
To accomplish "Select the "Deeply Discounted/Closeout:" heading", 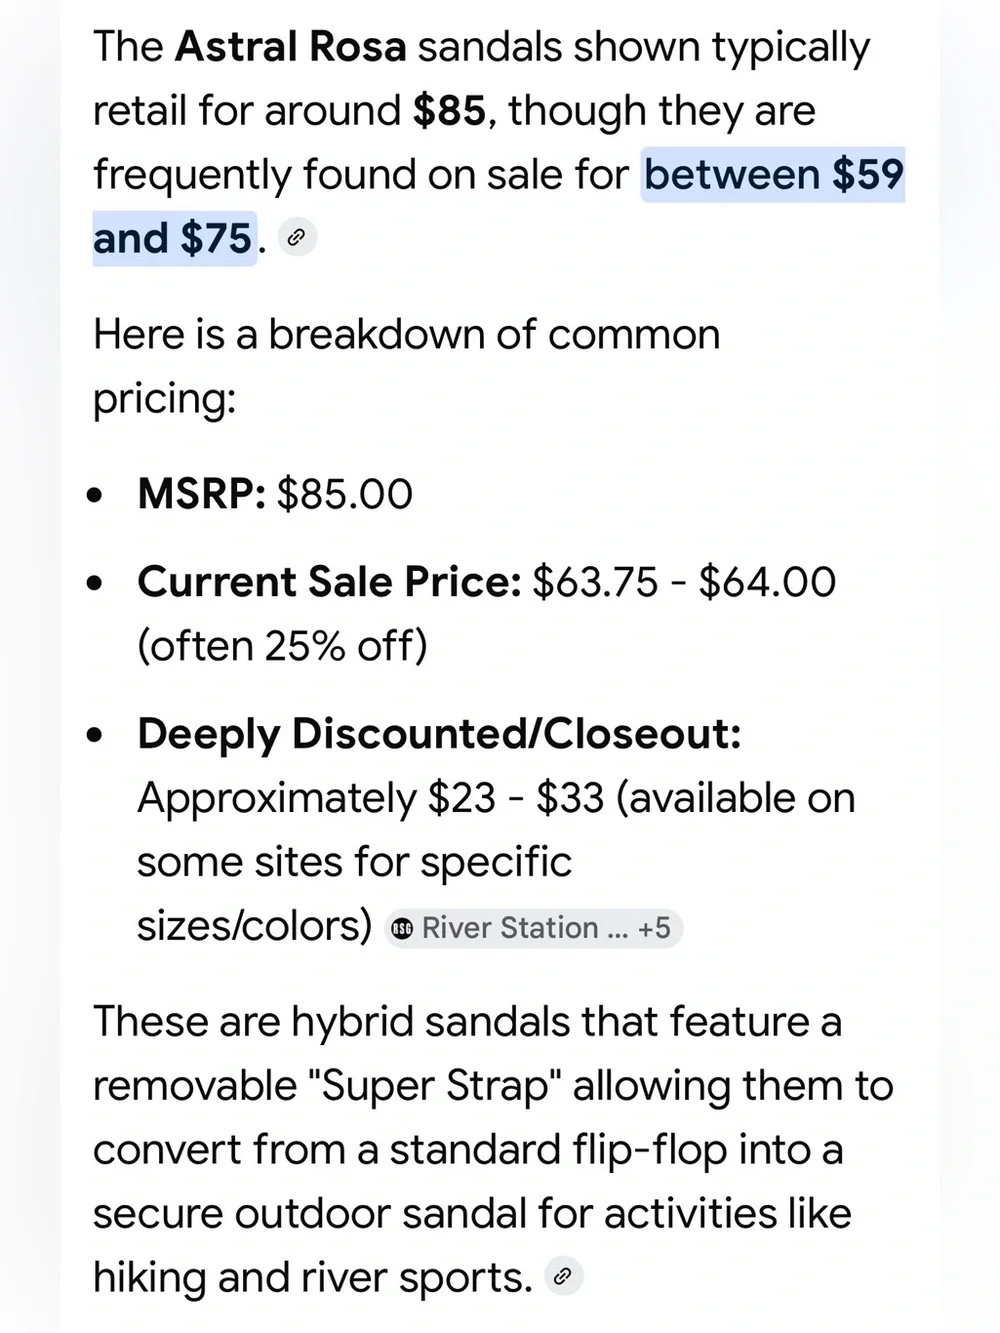I will coord(439,734).
